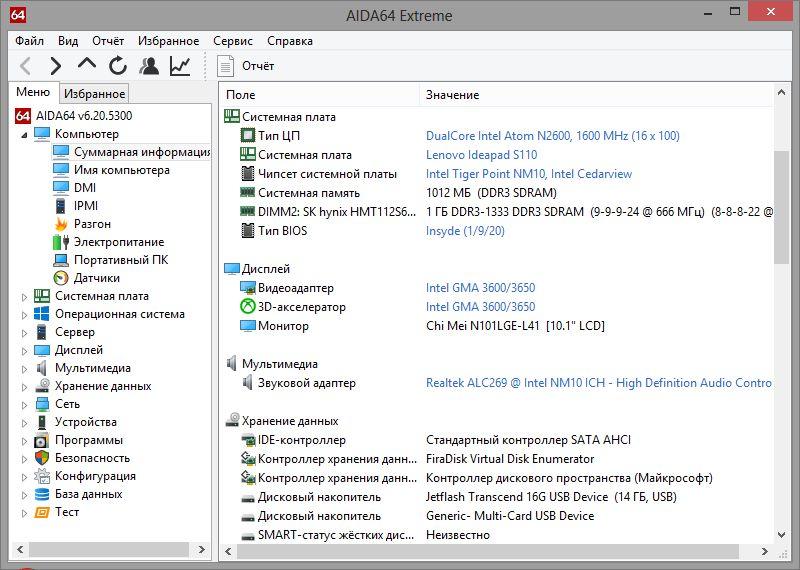This screenshot has width=800, height=570.
Task: Open the Intel Tiger Point NM10 chipset link
Action: (529, 174)
